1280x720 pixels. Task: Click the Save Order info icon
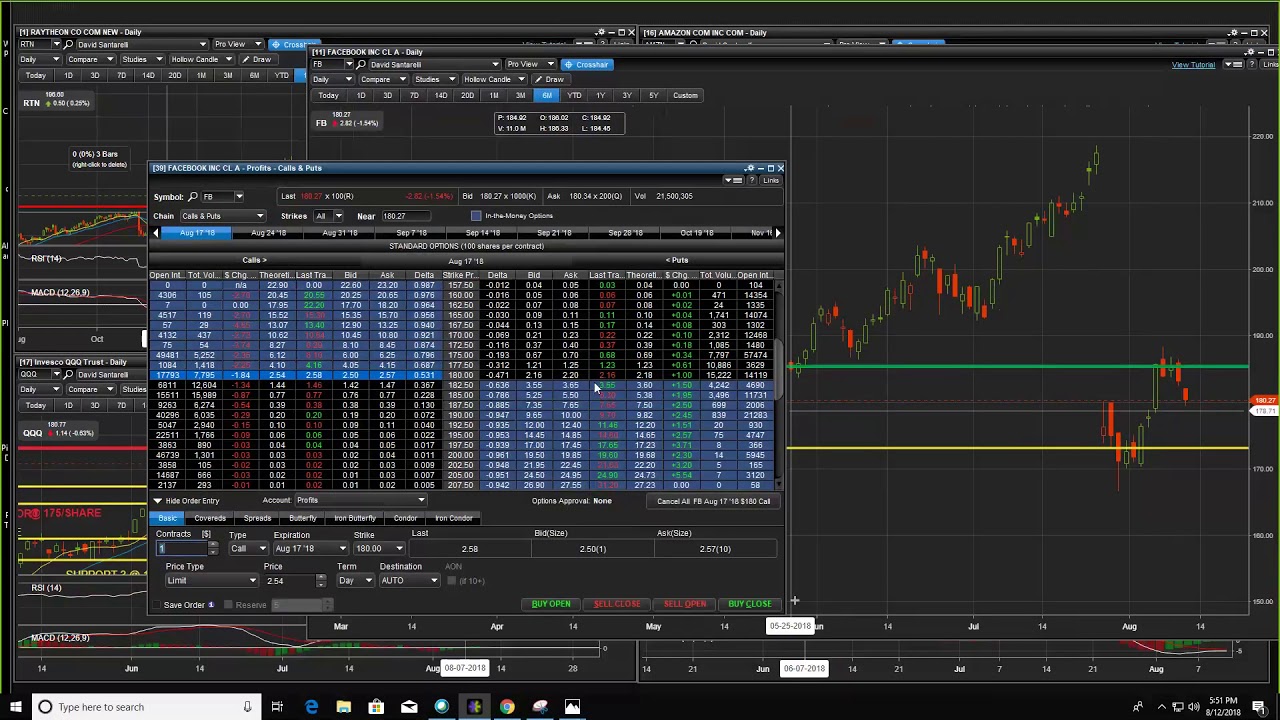coord(211,605)
